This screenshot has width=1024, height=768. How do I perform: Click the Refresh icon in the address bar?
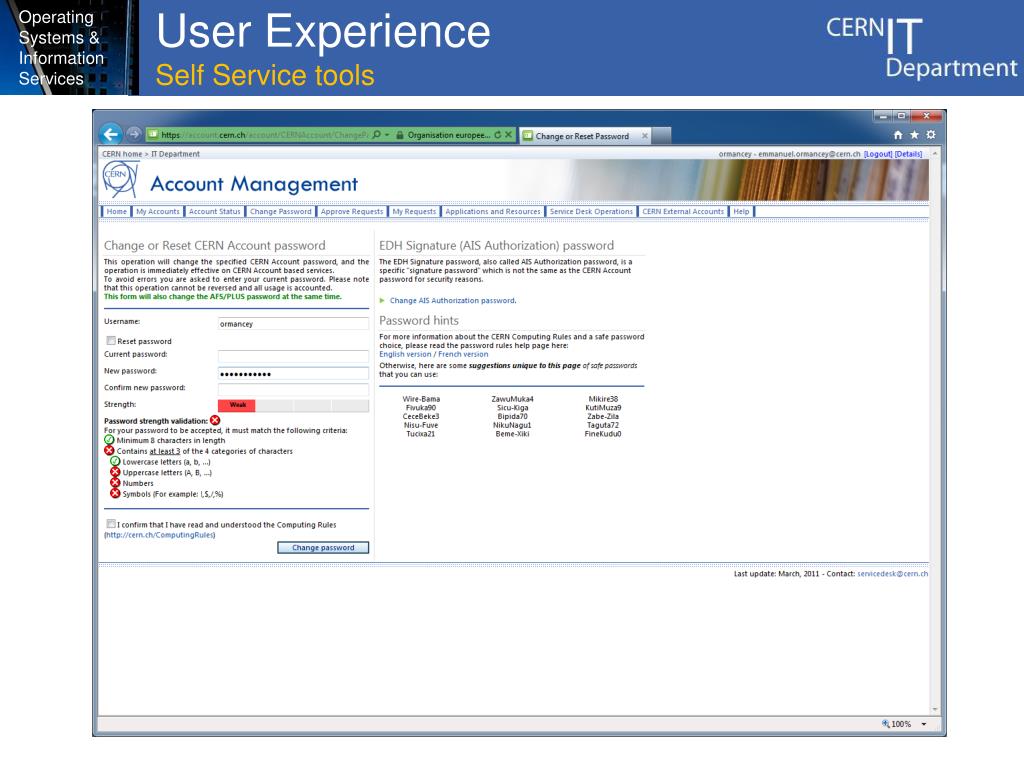coord(498,135)
